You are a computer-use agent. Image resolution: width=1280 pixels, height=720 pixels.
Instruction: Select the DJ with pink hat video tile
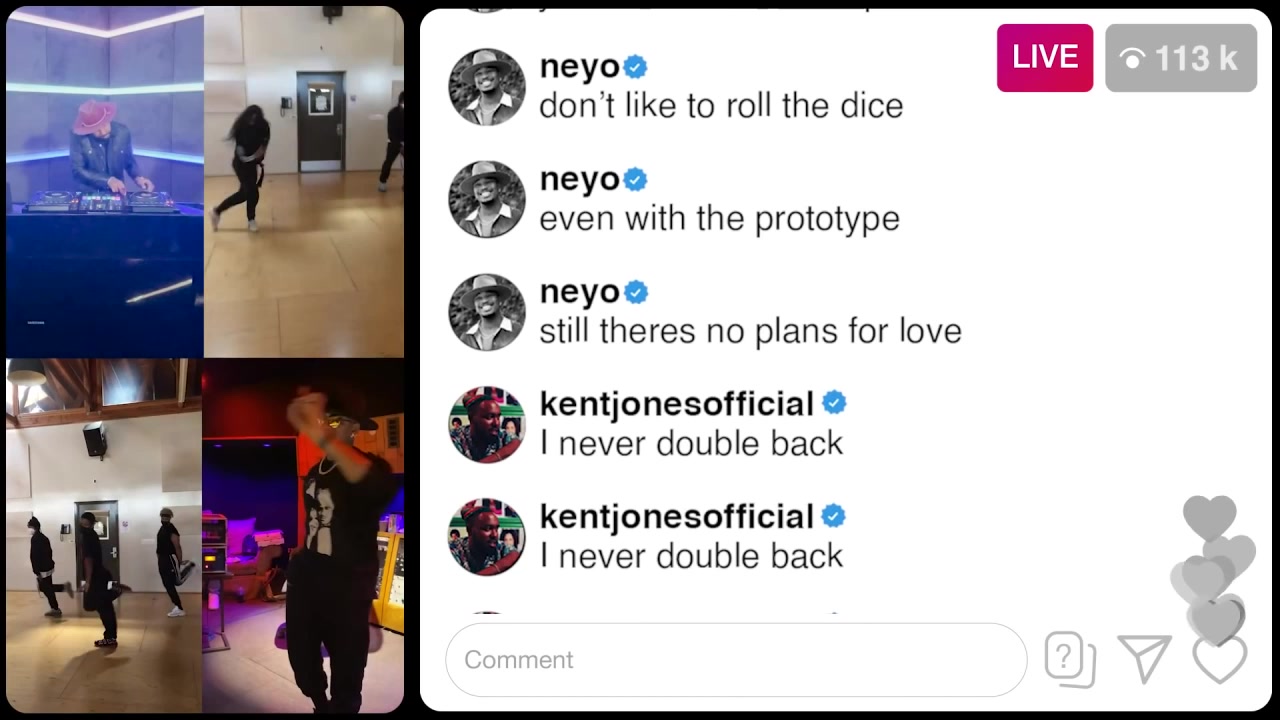coord(105,181)
